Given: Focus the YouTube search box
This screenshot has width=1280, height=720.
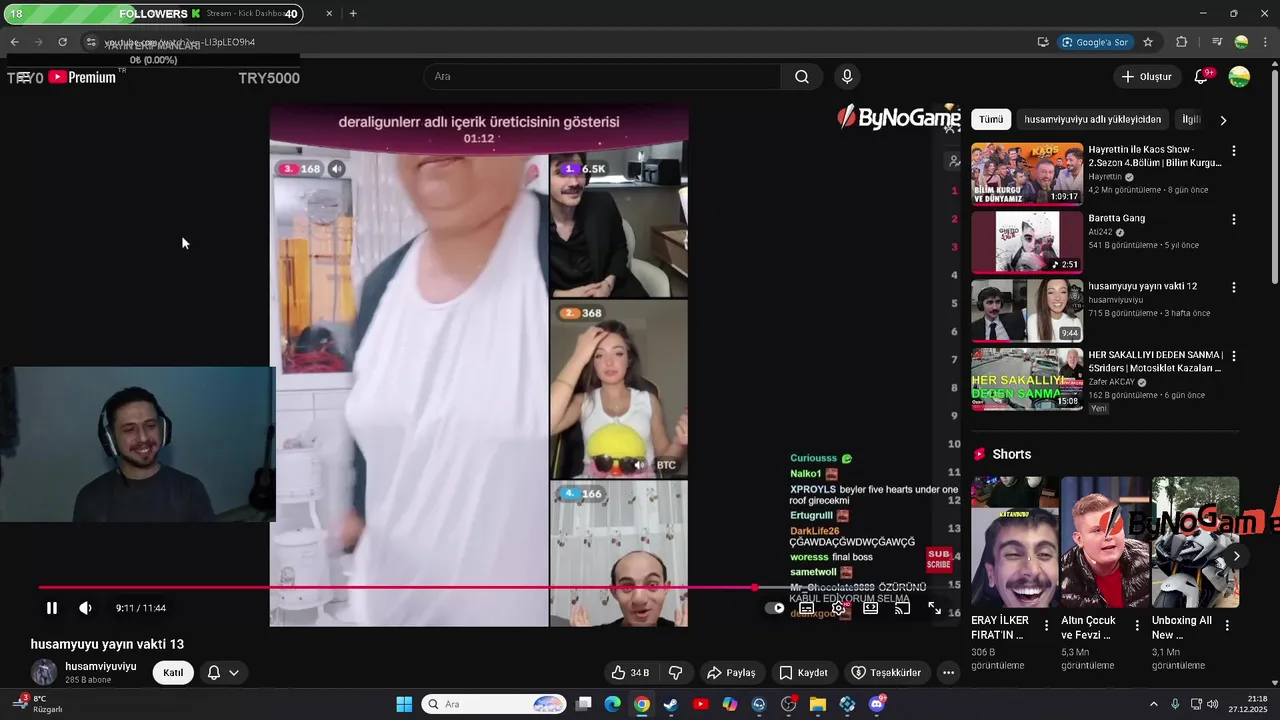Looking at the screenshot, I should 602,77.
